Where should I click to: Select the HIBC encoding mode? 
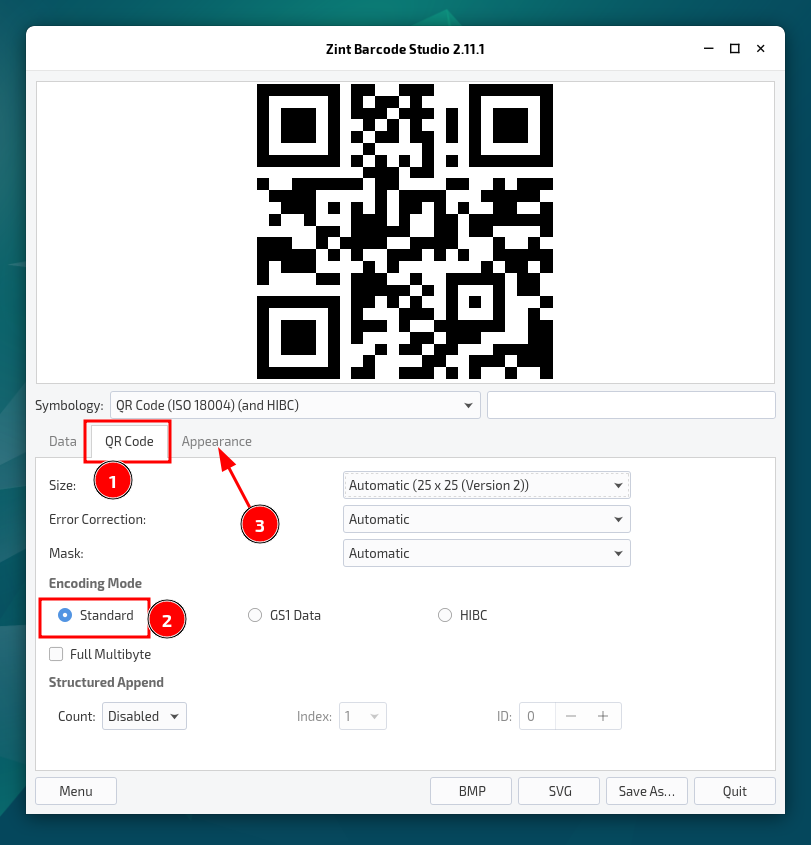tap(445, 615)
